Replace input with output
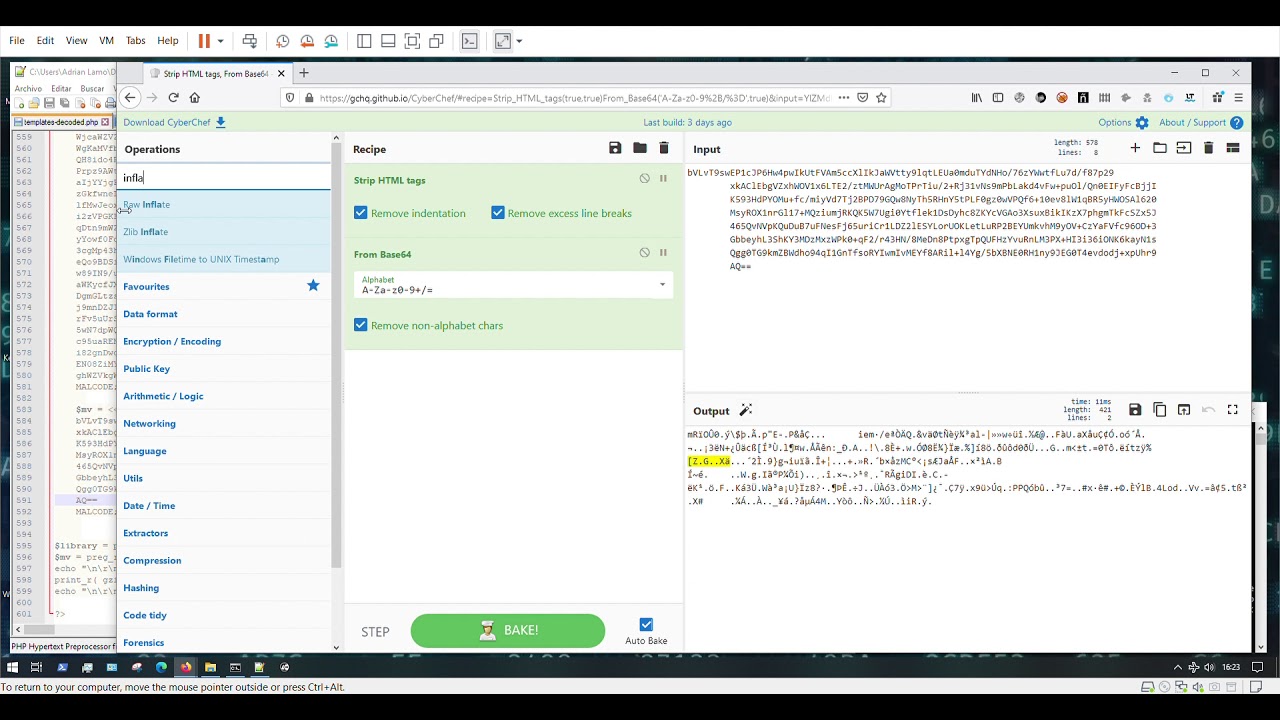The height and width of the screenshot is (720, 1280). (x=1184, y=410)
